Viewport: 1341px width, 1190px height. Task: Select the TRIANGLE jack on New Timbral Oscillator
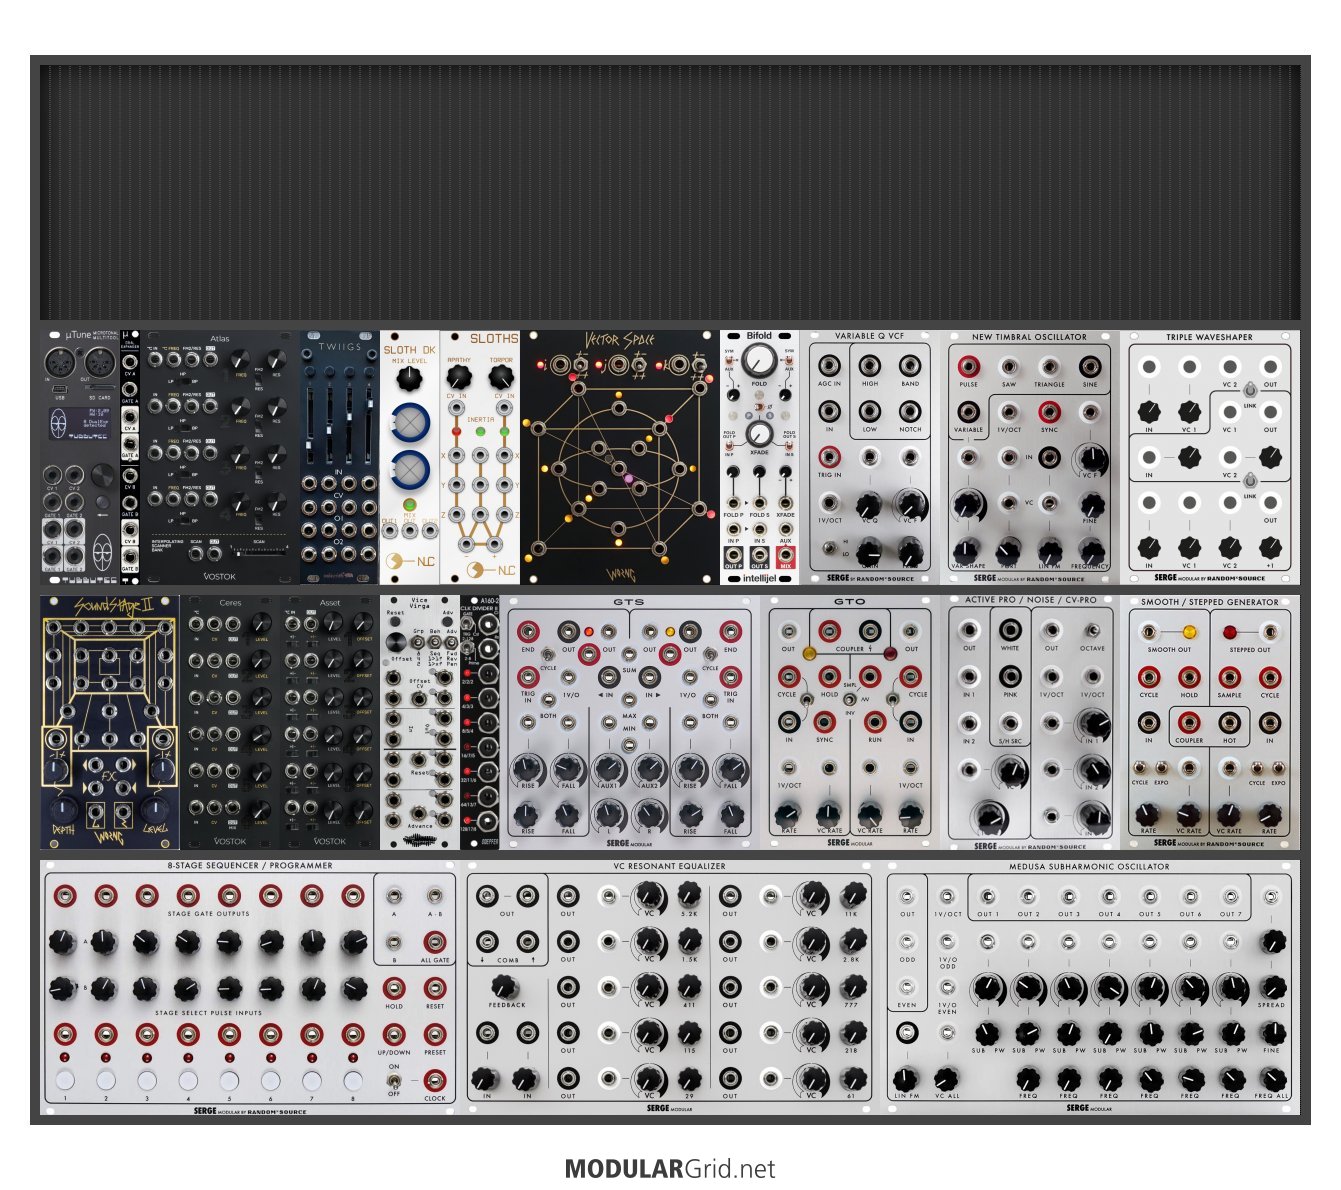coord(1049,366)
